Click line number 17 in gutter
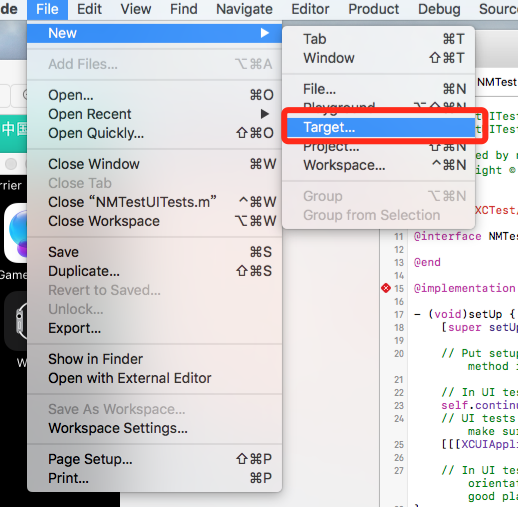518x507 pixels. coord(399,314)
